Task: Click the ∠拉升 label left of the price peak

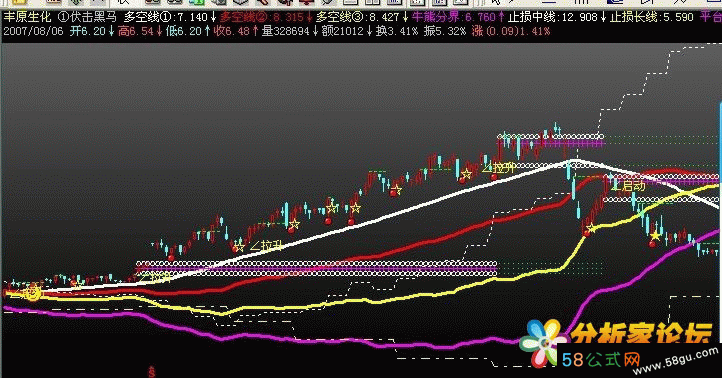Action: tap(499, 167)
